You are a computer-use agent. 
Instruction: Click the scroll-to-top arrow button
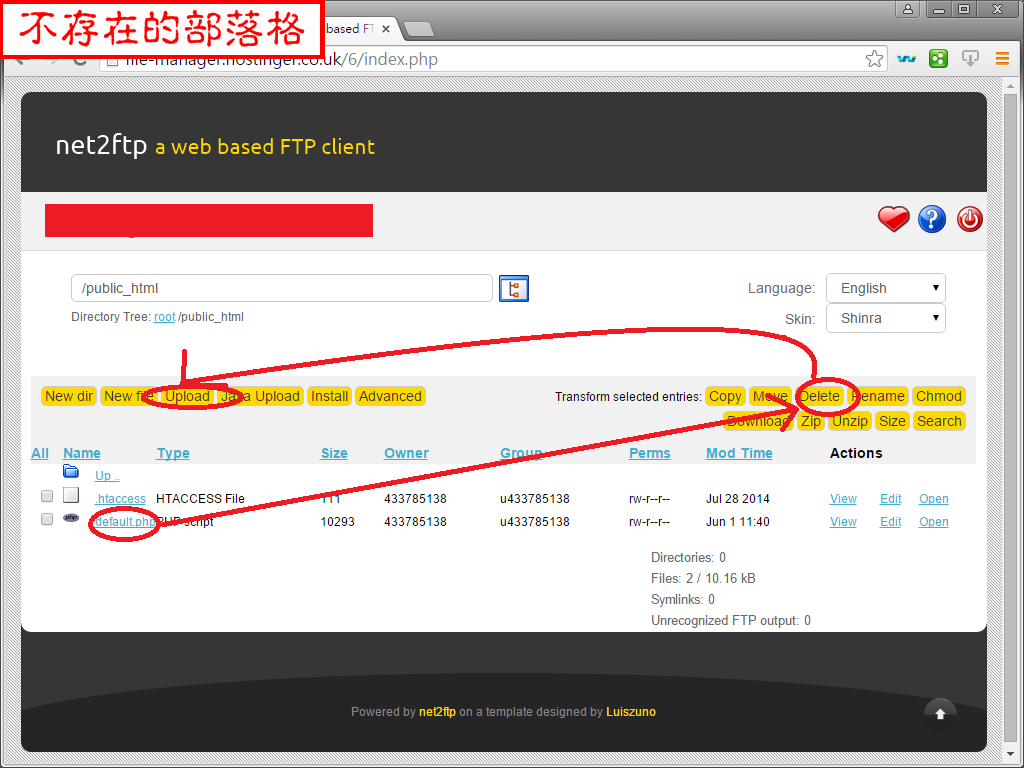[940, 714]
